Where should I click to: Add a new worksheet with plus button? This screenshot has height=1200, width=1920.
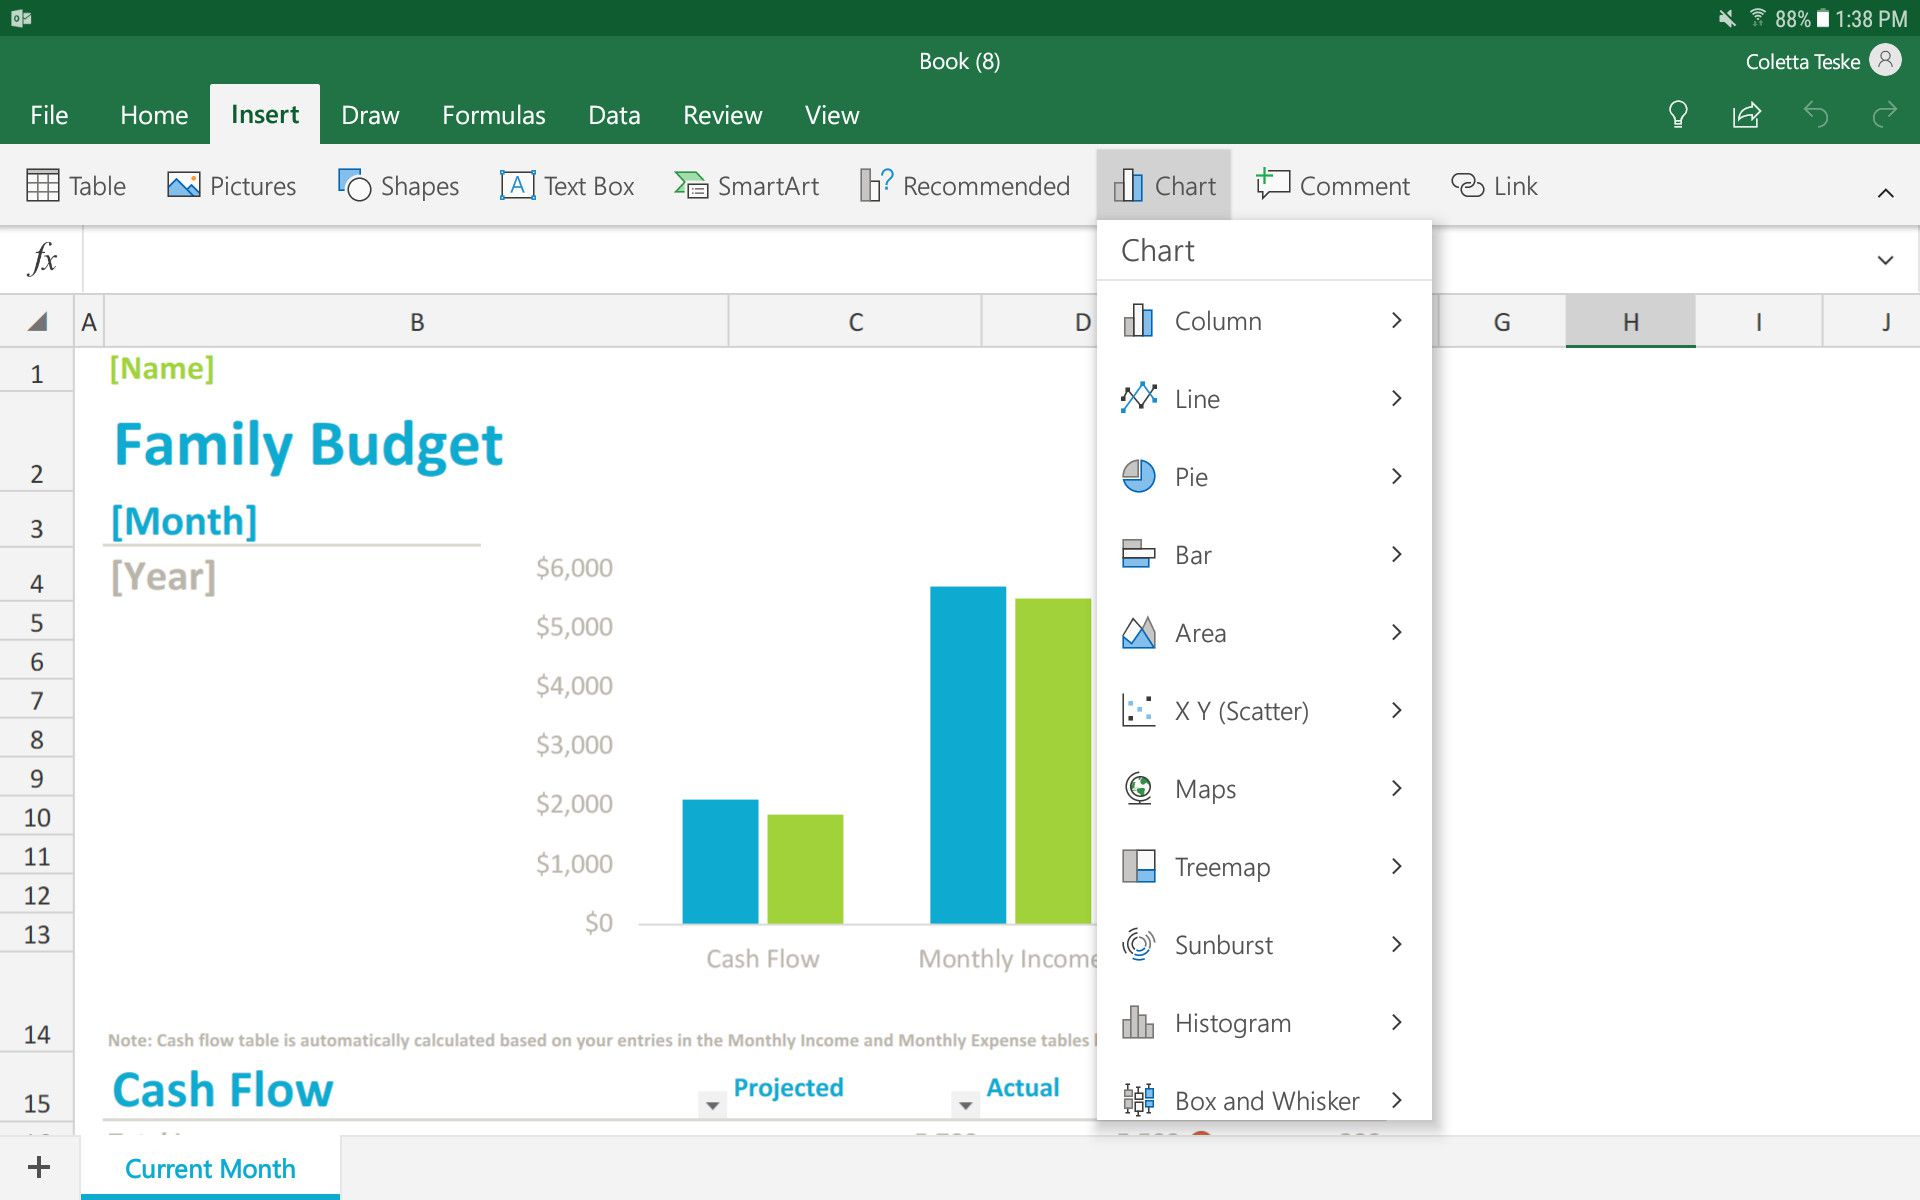pyautogui.click(x=41, y=1165)
